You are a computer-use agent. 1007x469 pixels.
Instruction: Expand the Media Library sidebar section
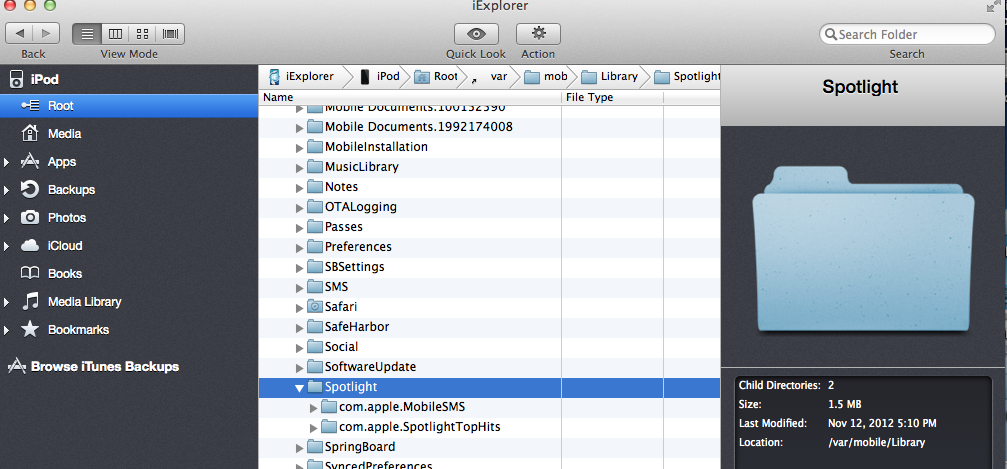tap(6, 302)
